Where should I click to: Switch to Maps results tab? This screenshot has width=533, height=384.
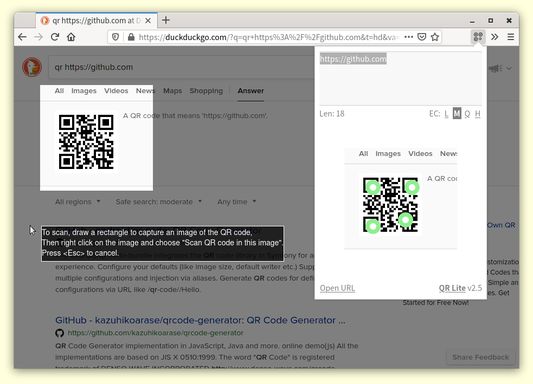172,91
